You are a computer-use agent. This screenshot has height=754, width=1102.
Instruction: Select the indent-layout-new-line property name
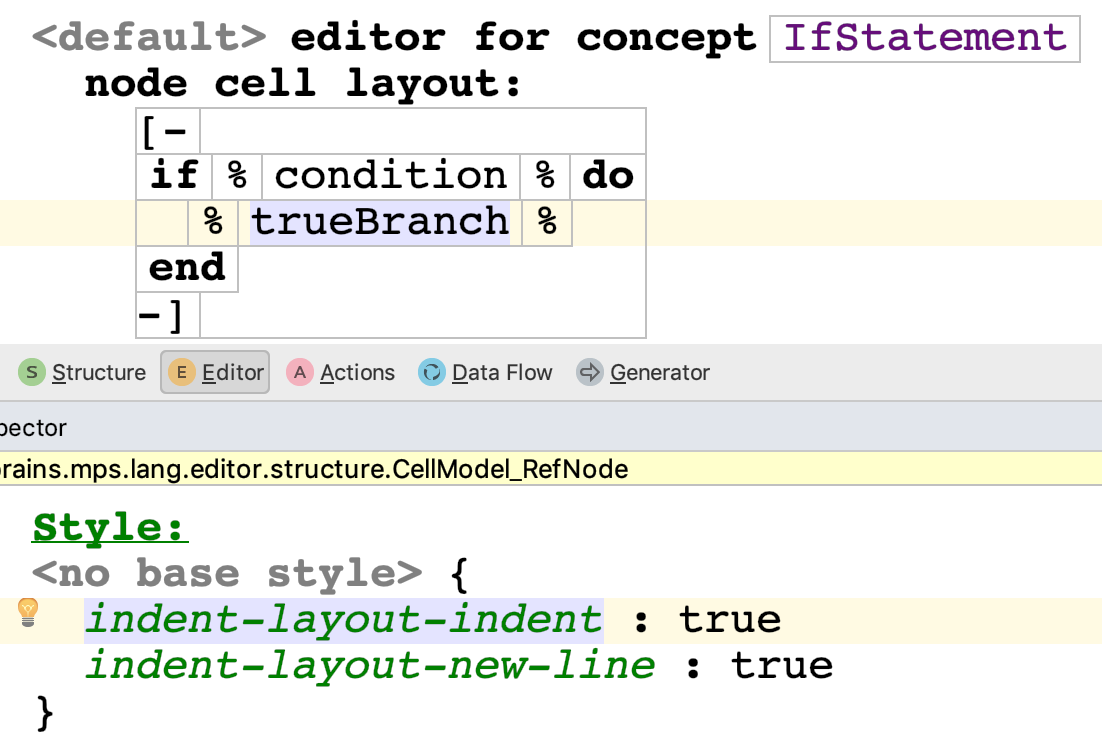point(370,666)
